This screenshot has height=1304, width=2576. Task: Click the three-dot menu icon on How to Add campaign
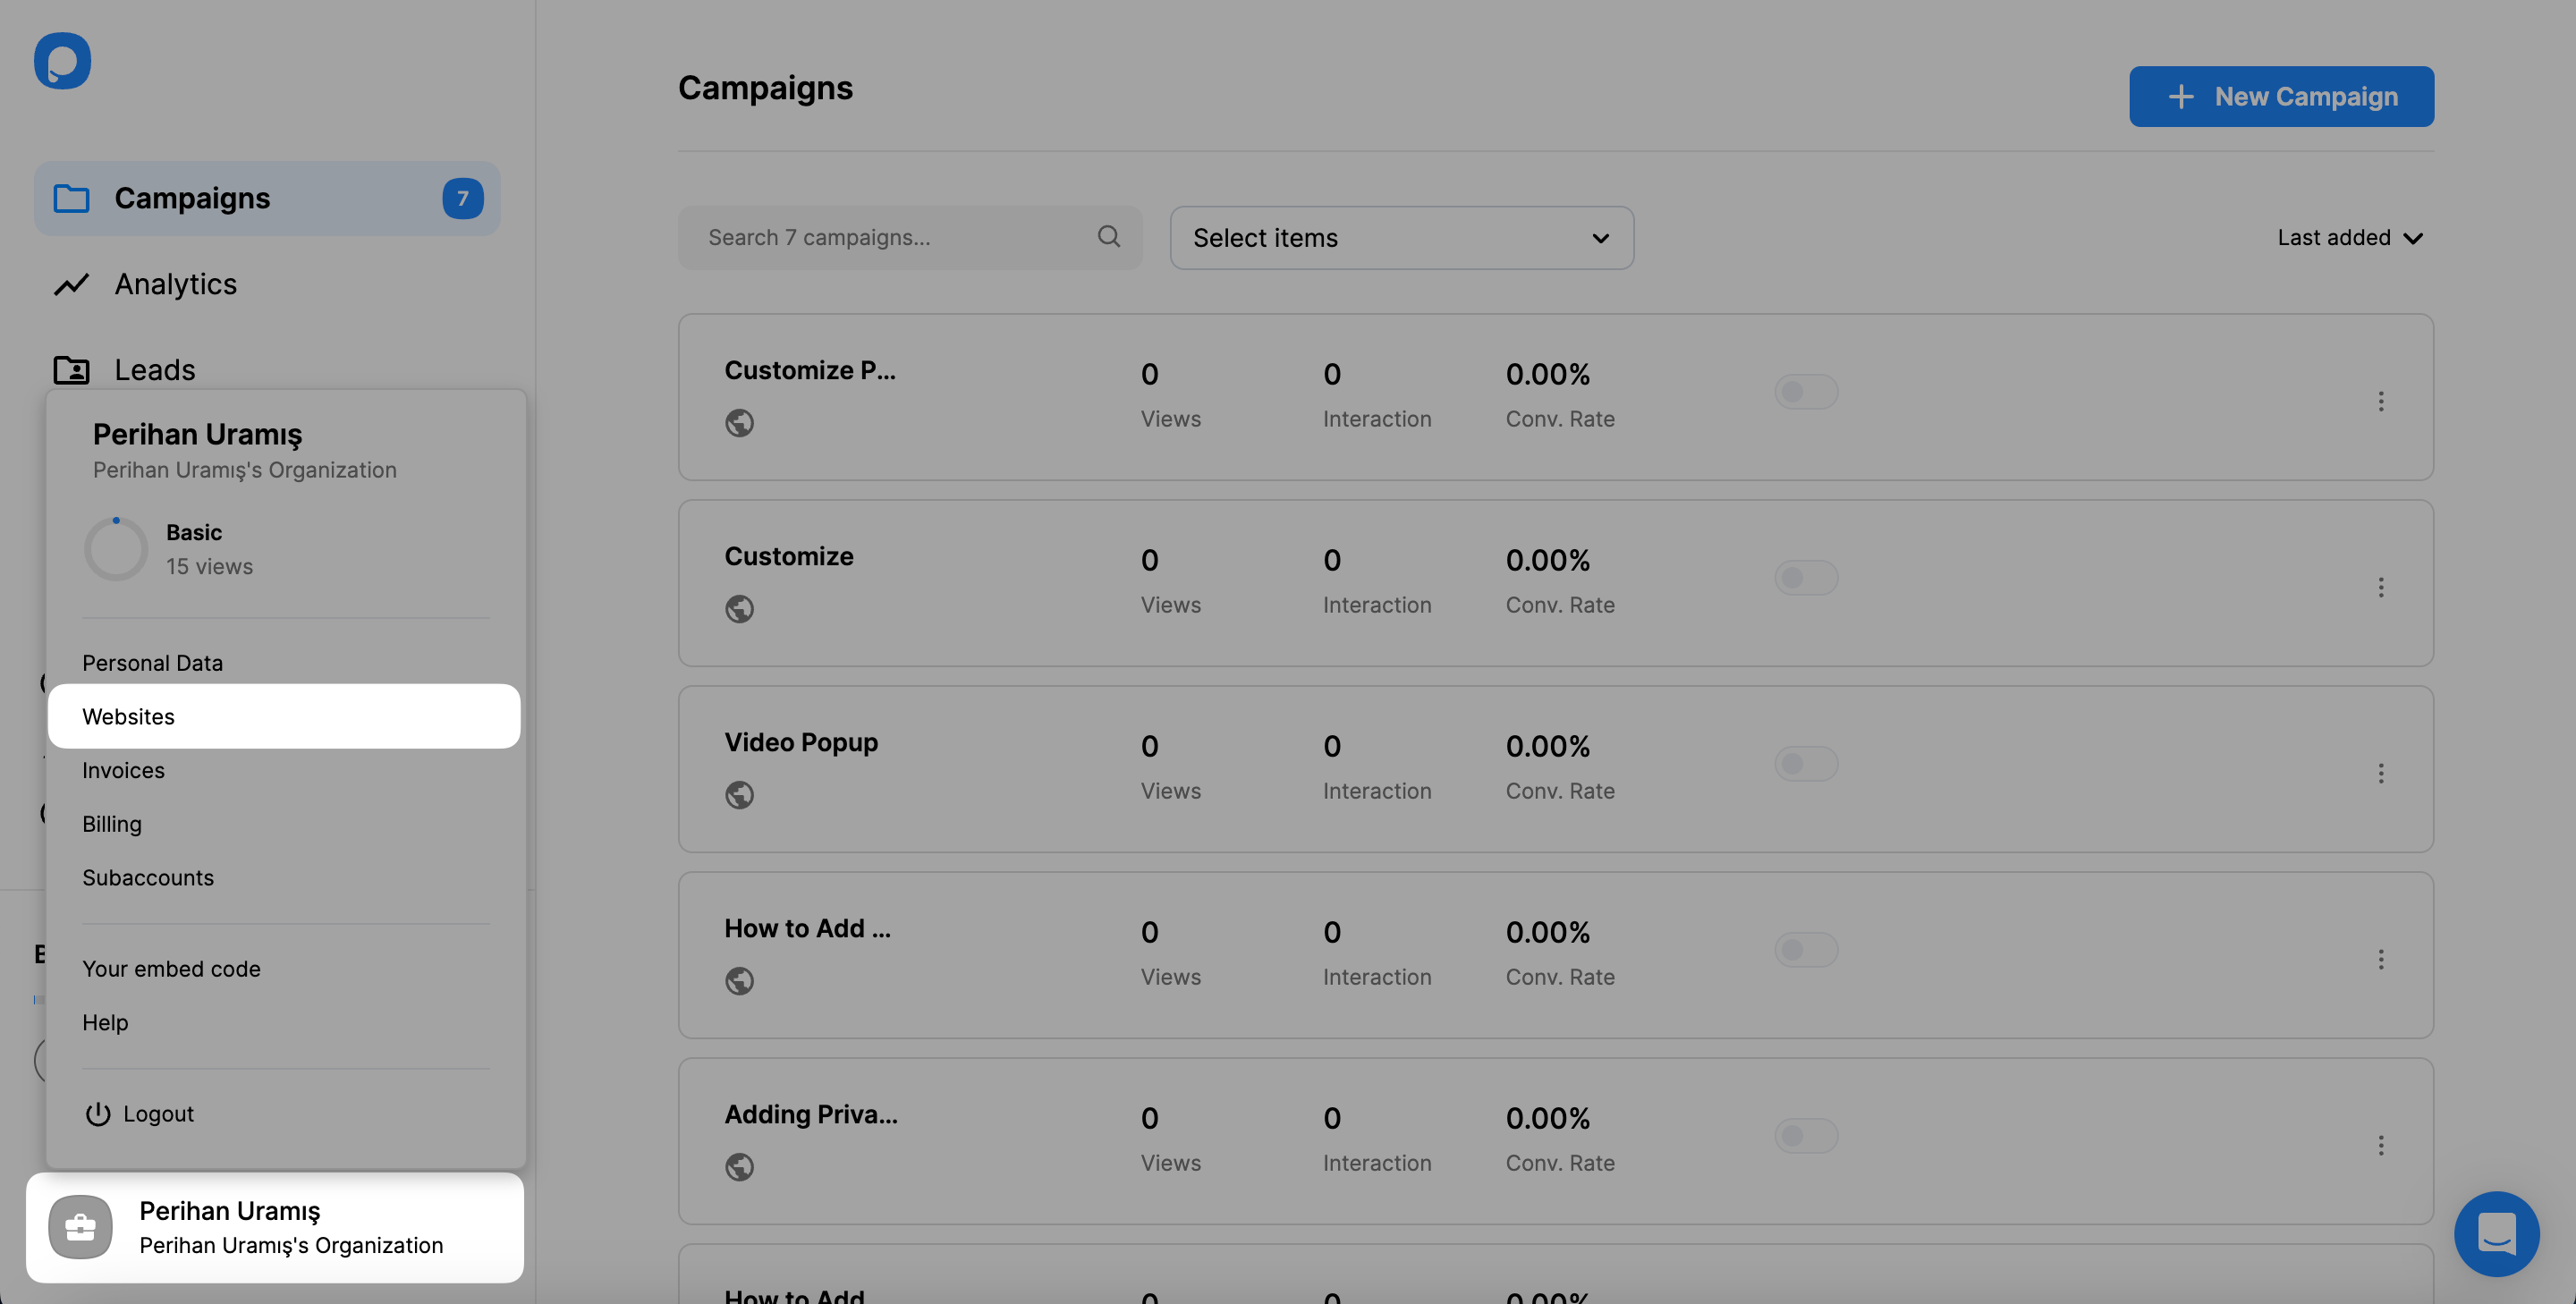pyautogui.click(x=2380, y=958)
